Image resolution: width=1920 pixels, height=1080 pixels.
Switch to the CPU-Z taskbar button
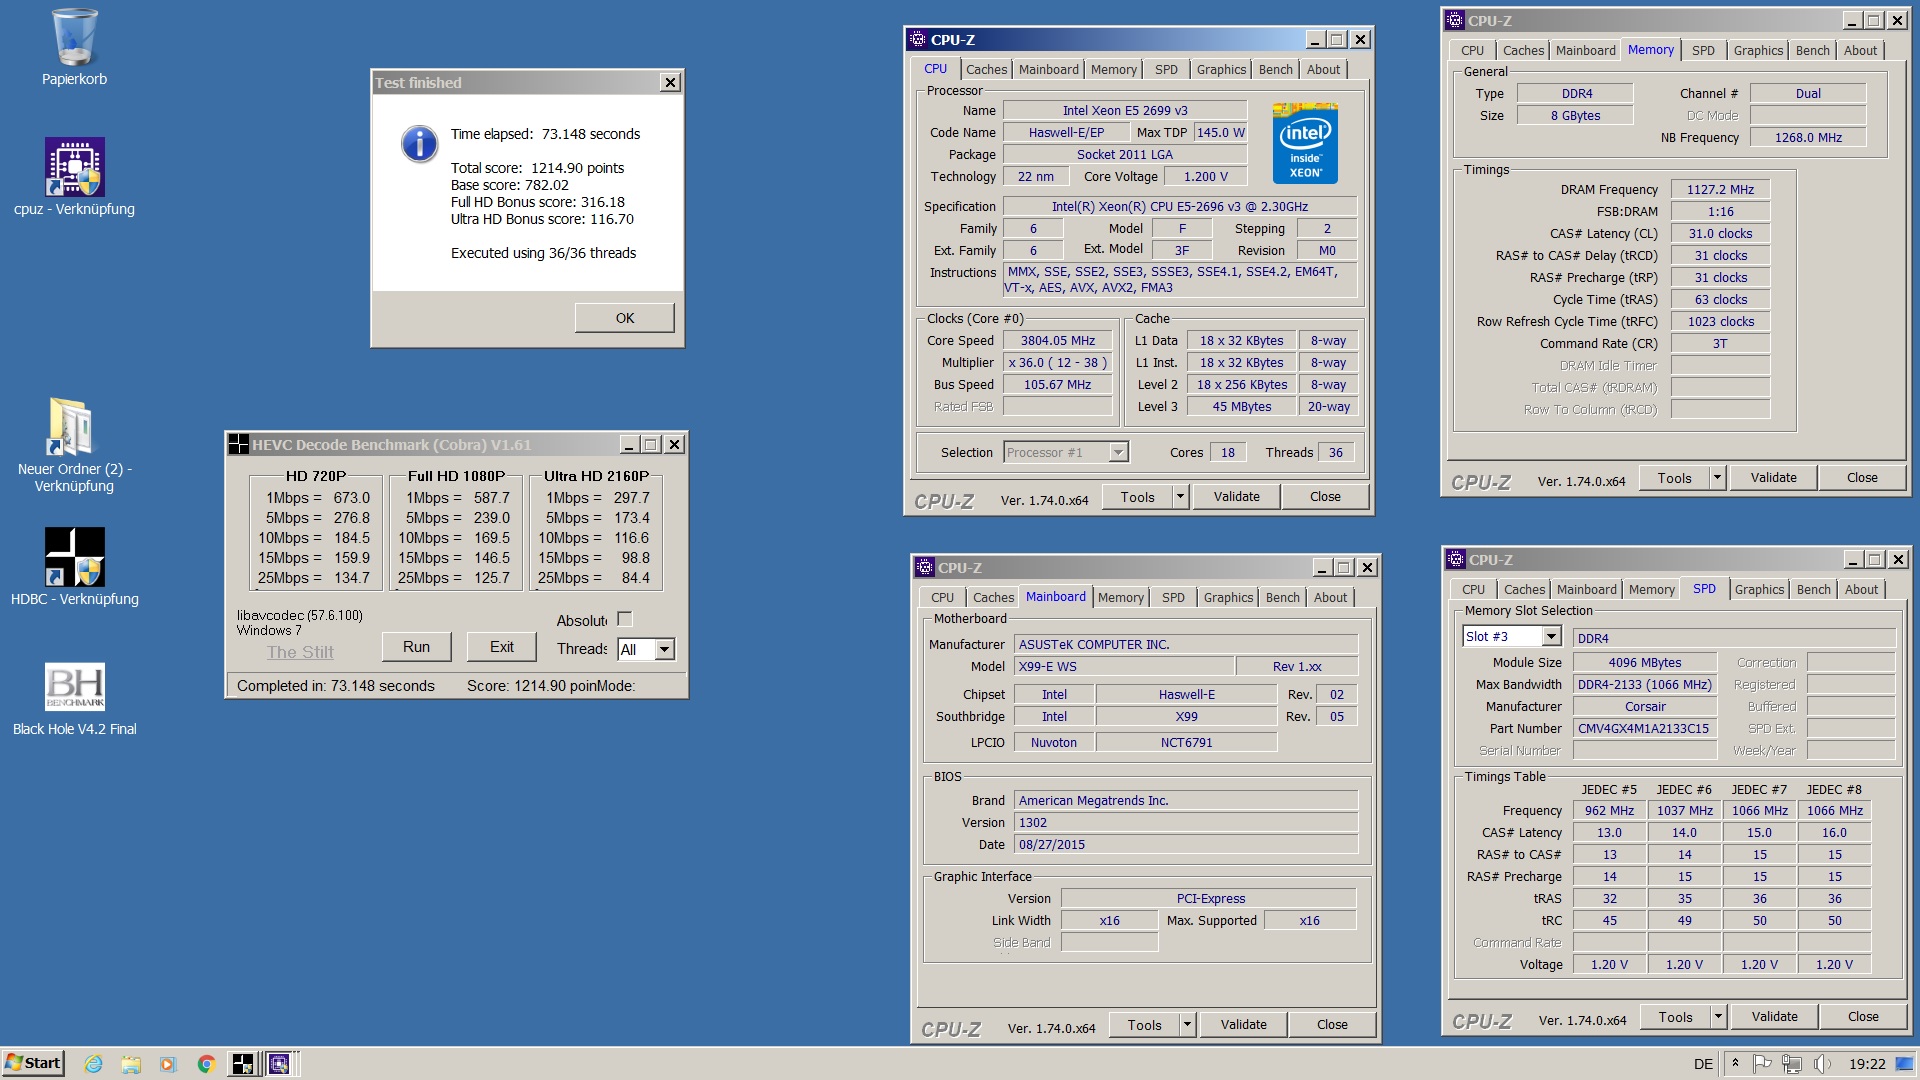[x=279, y=1064]
